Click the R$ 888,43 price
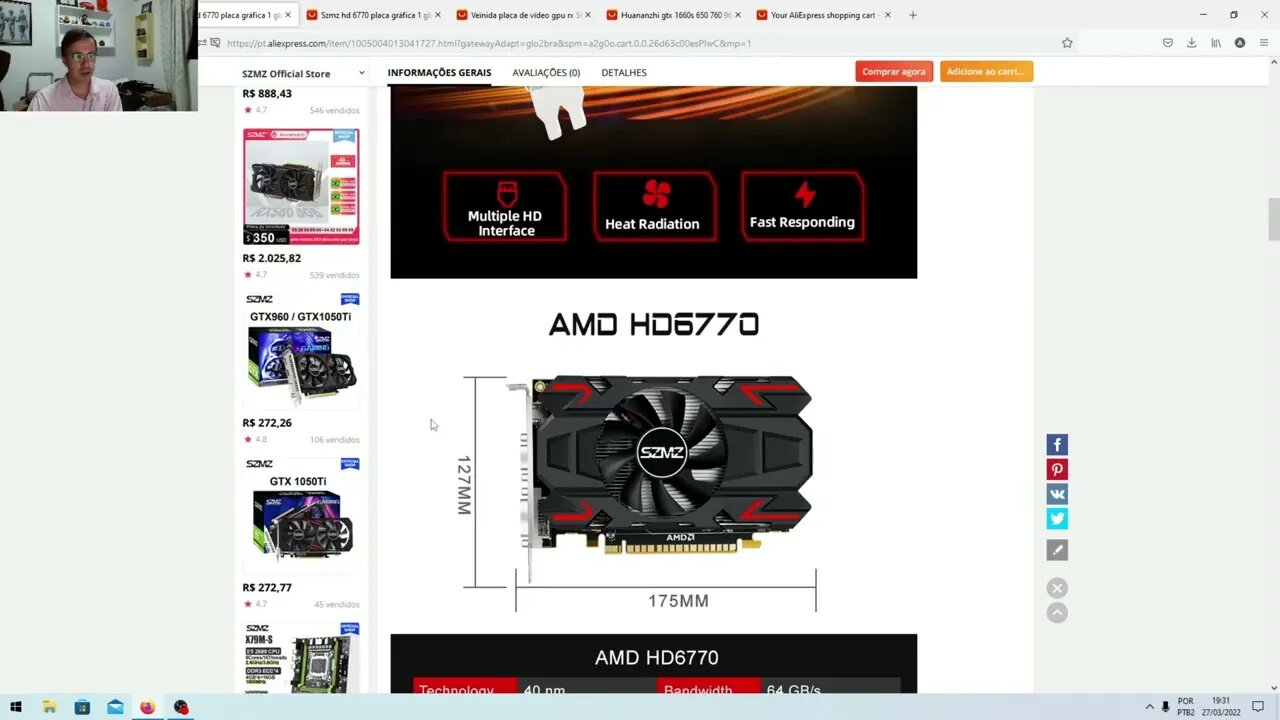This screenshot has width=1280, height=720. 267,93
